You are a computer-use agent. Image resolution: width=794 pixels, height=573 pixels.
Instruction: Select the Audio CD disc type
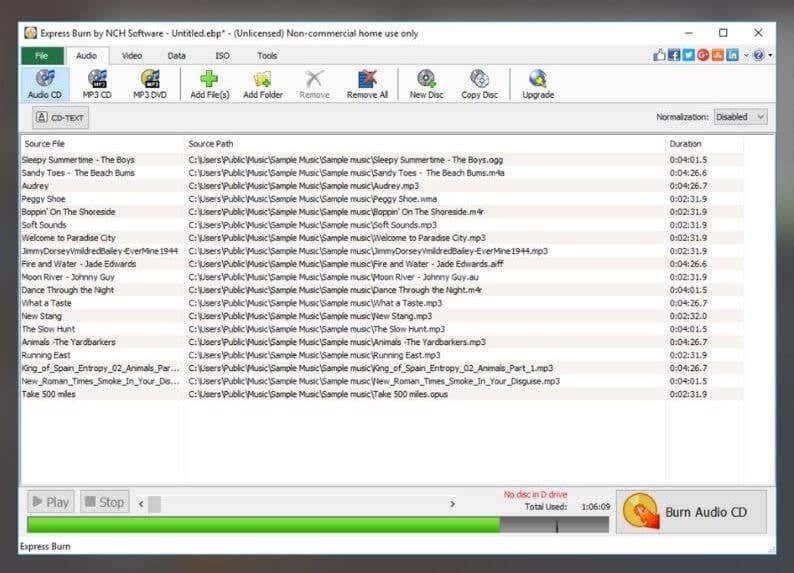click(45, 84)
